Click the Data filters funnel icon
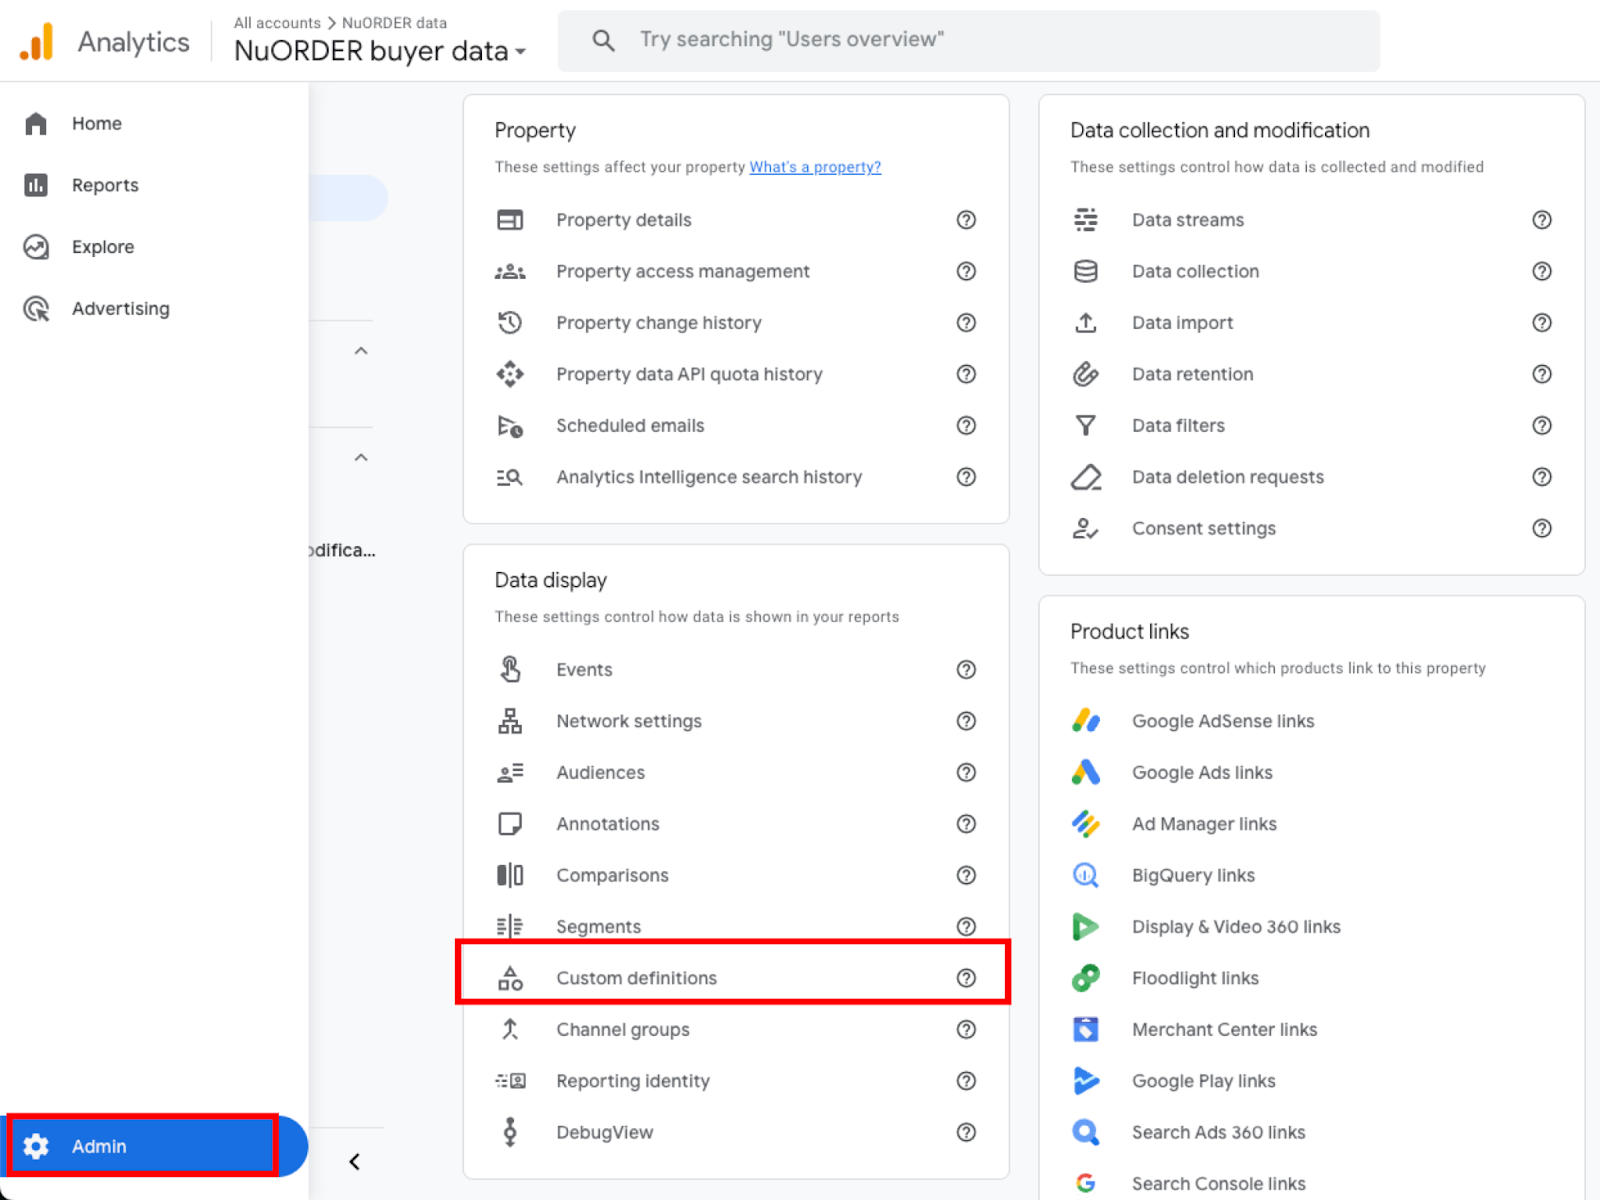Image resolution: width=1600 pixels, height=1200 pixels. tap(1086, 426)
